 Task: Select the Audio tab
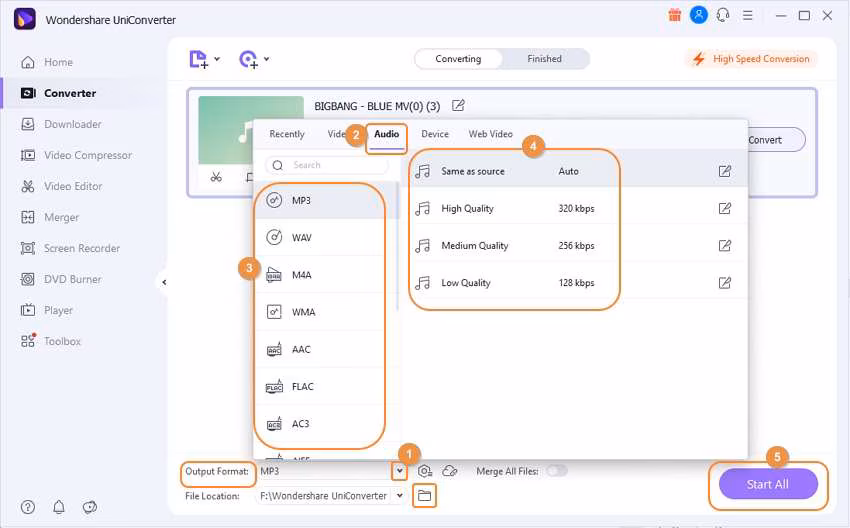(x=387, y=134)
